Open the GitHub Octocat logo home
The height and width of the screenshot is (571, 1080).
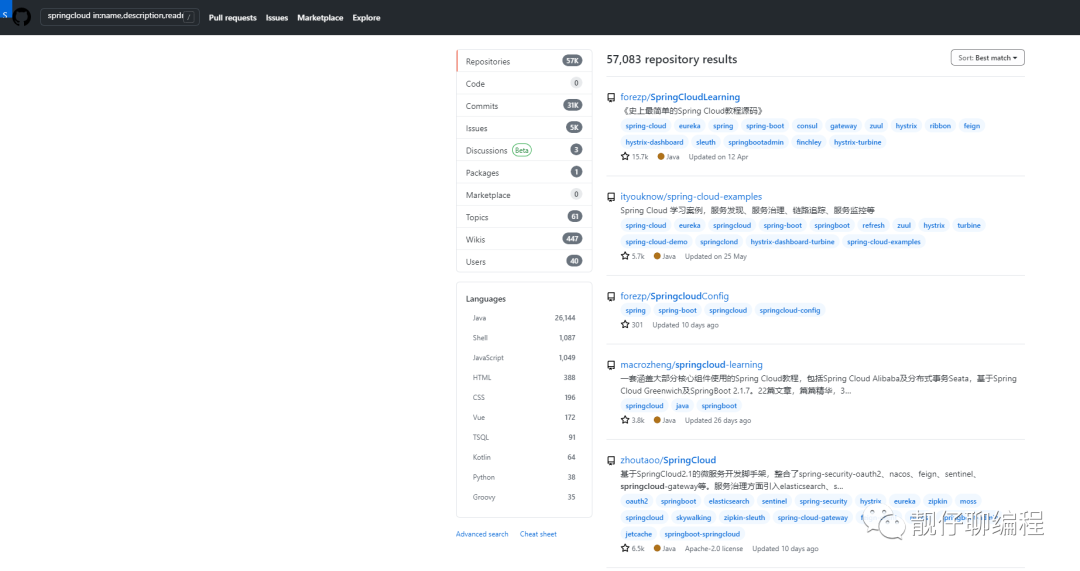(22, 17)
